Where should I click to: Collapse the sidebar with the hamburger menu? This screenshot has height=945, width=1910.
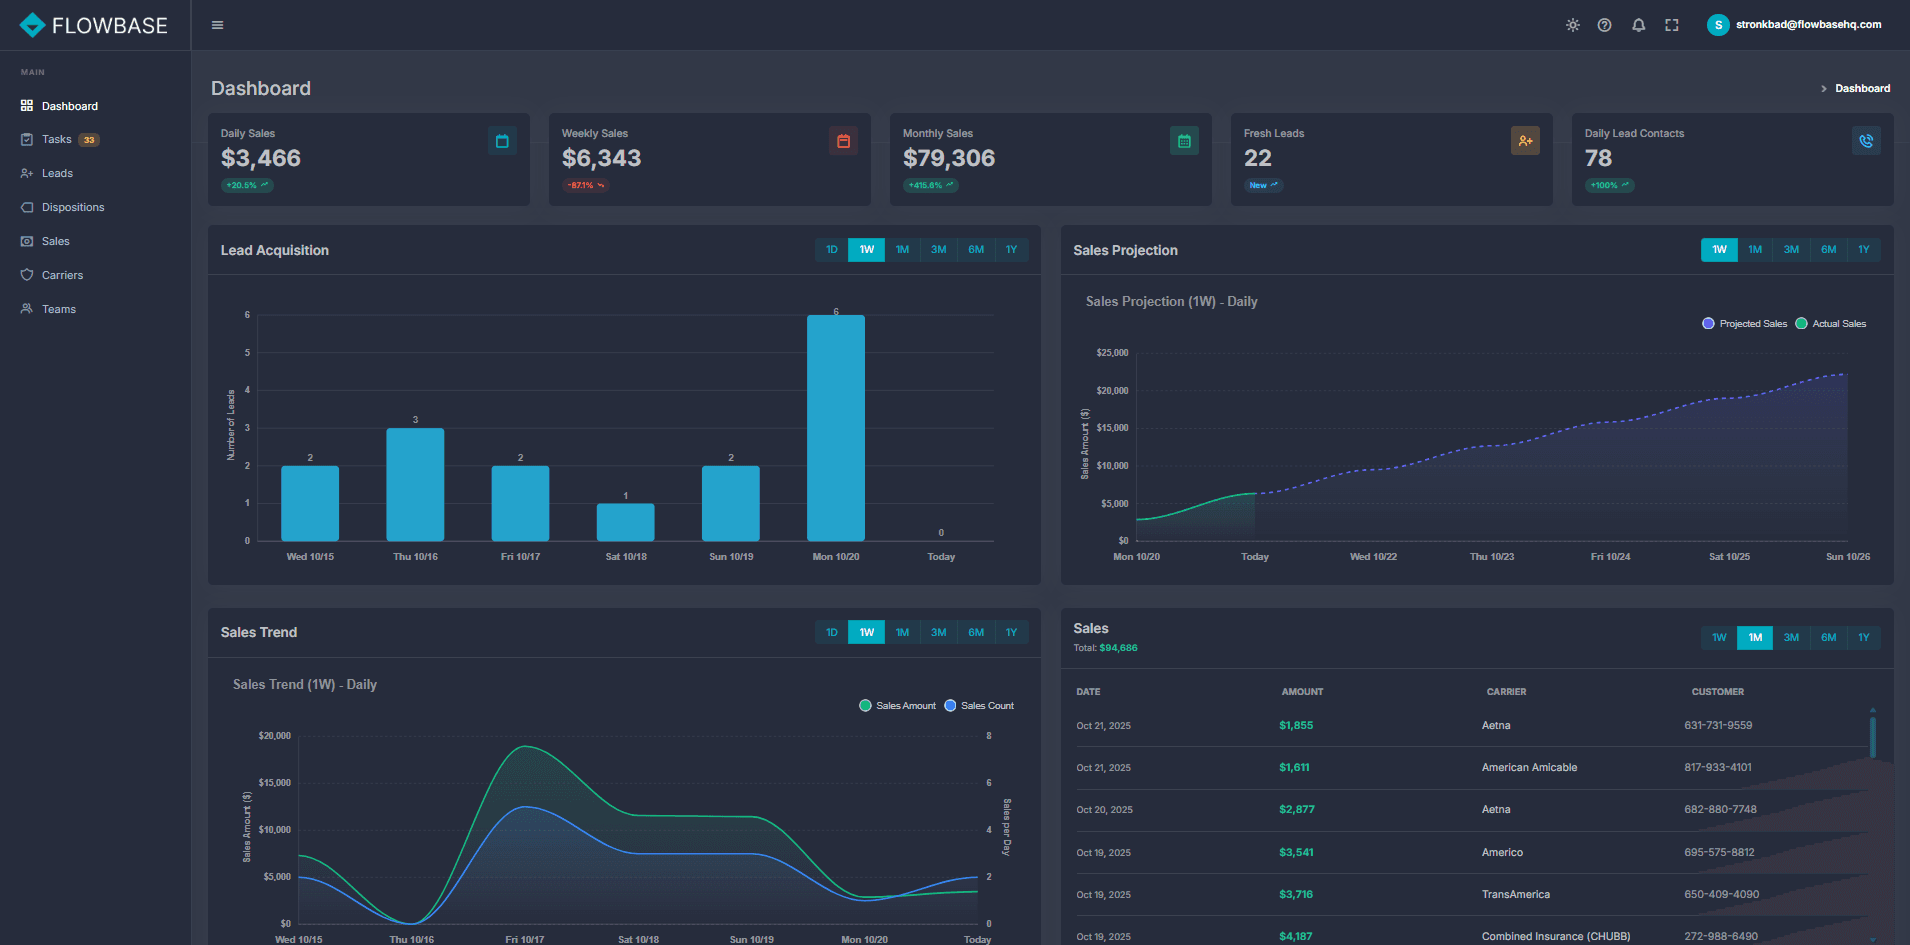[x=217, y=24]
